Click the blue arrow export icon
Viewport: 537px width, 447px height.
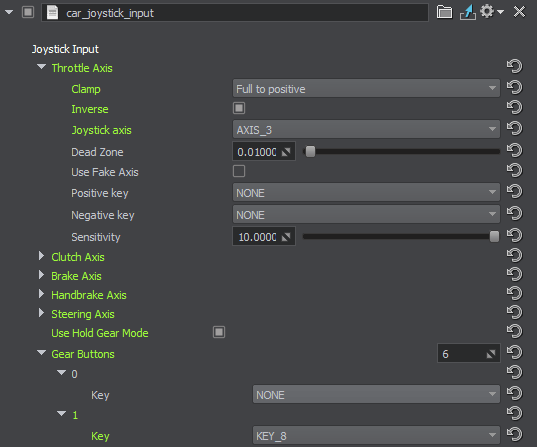tap(468, 12)
